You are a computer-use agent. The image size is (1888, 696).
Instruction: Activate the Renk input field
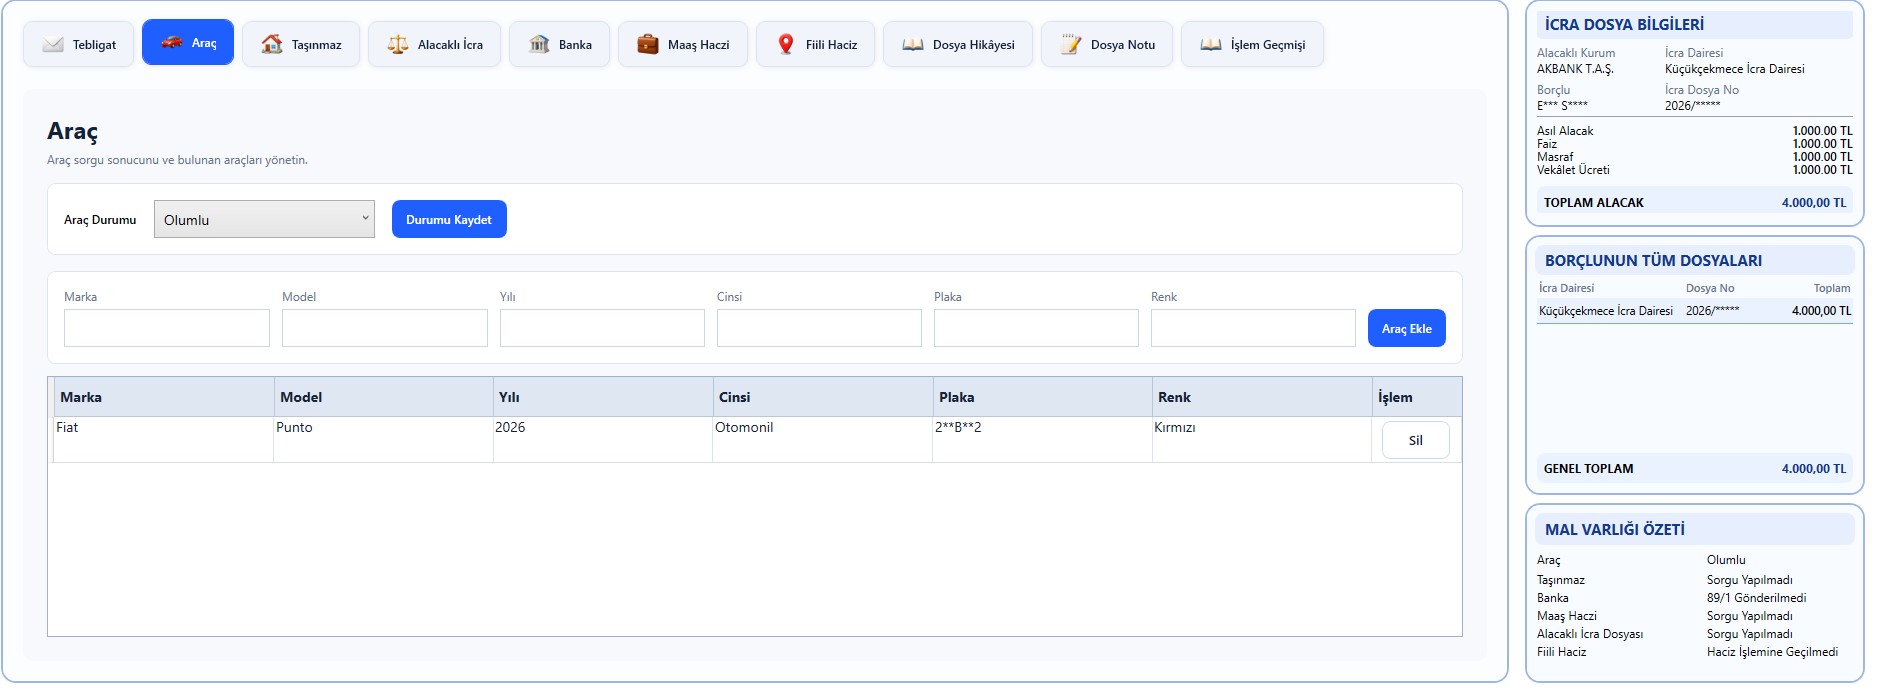tap(1253, 328)
